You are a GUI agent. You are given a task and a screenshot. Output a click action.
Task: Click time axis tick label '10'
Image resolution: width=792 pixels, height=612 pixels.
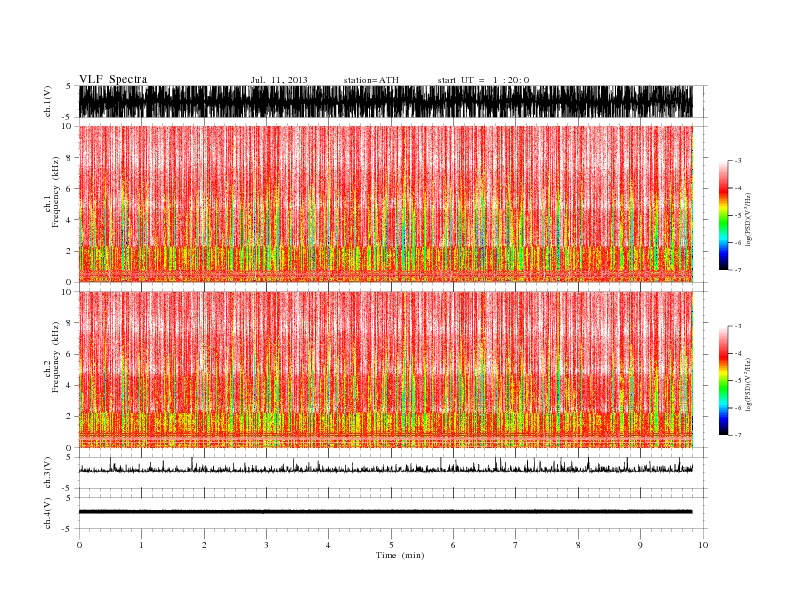coord(703,545)
